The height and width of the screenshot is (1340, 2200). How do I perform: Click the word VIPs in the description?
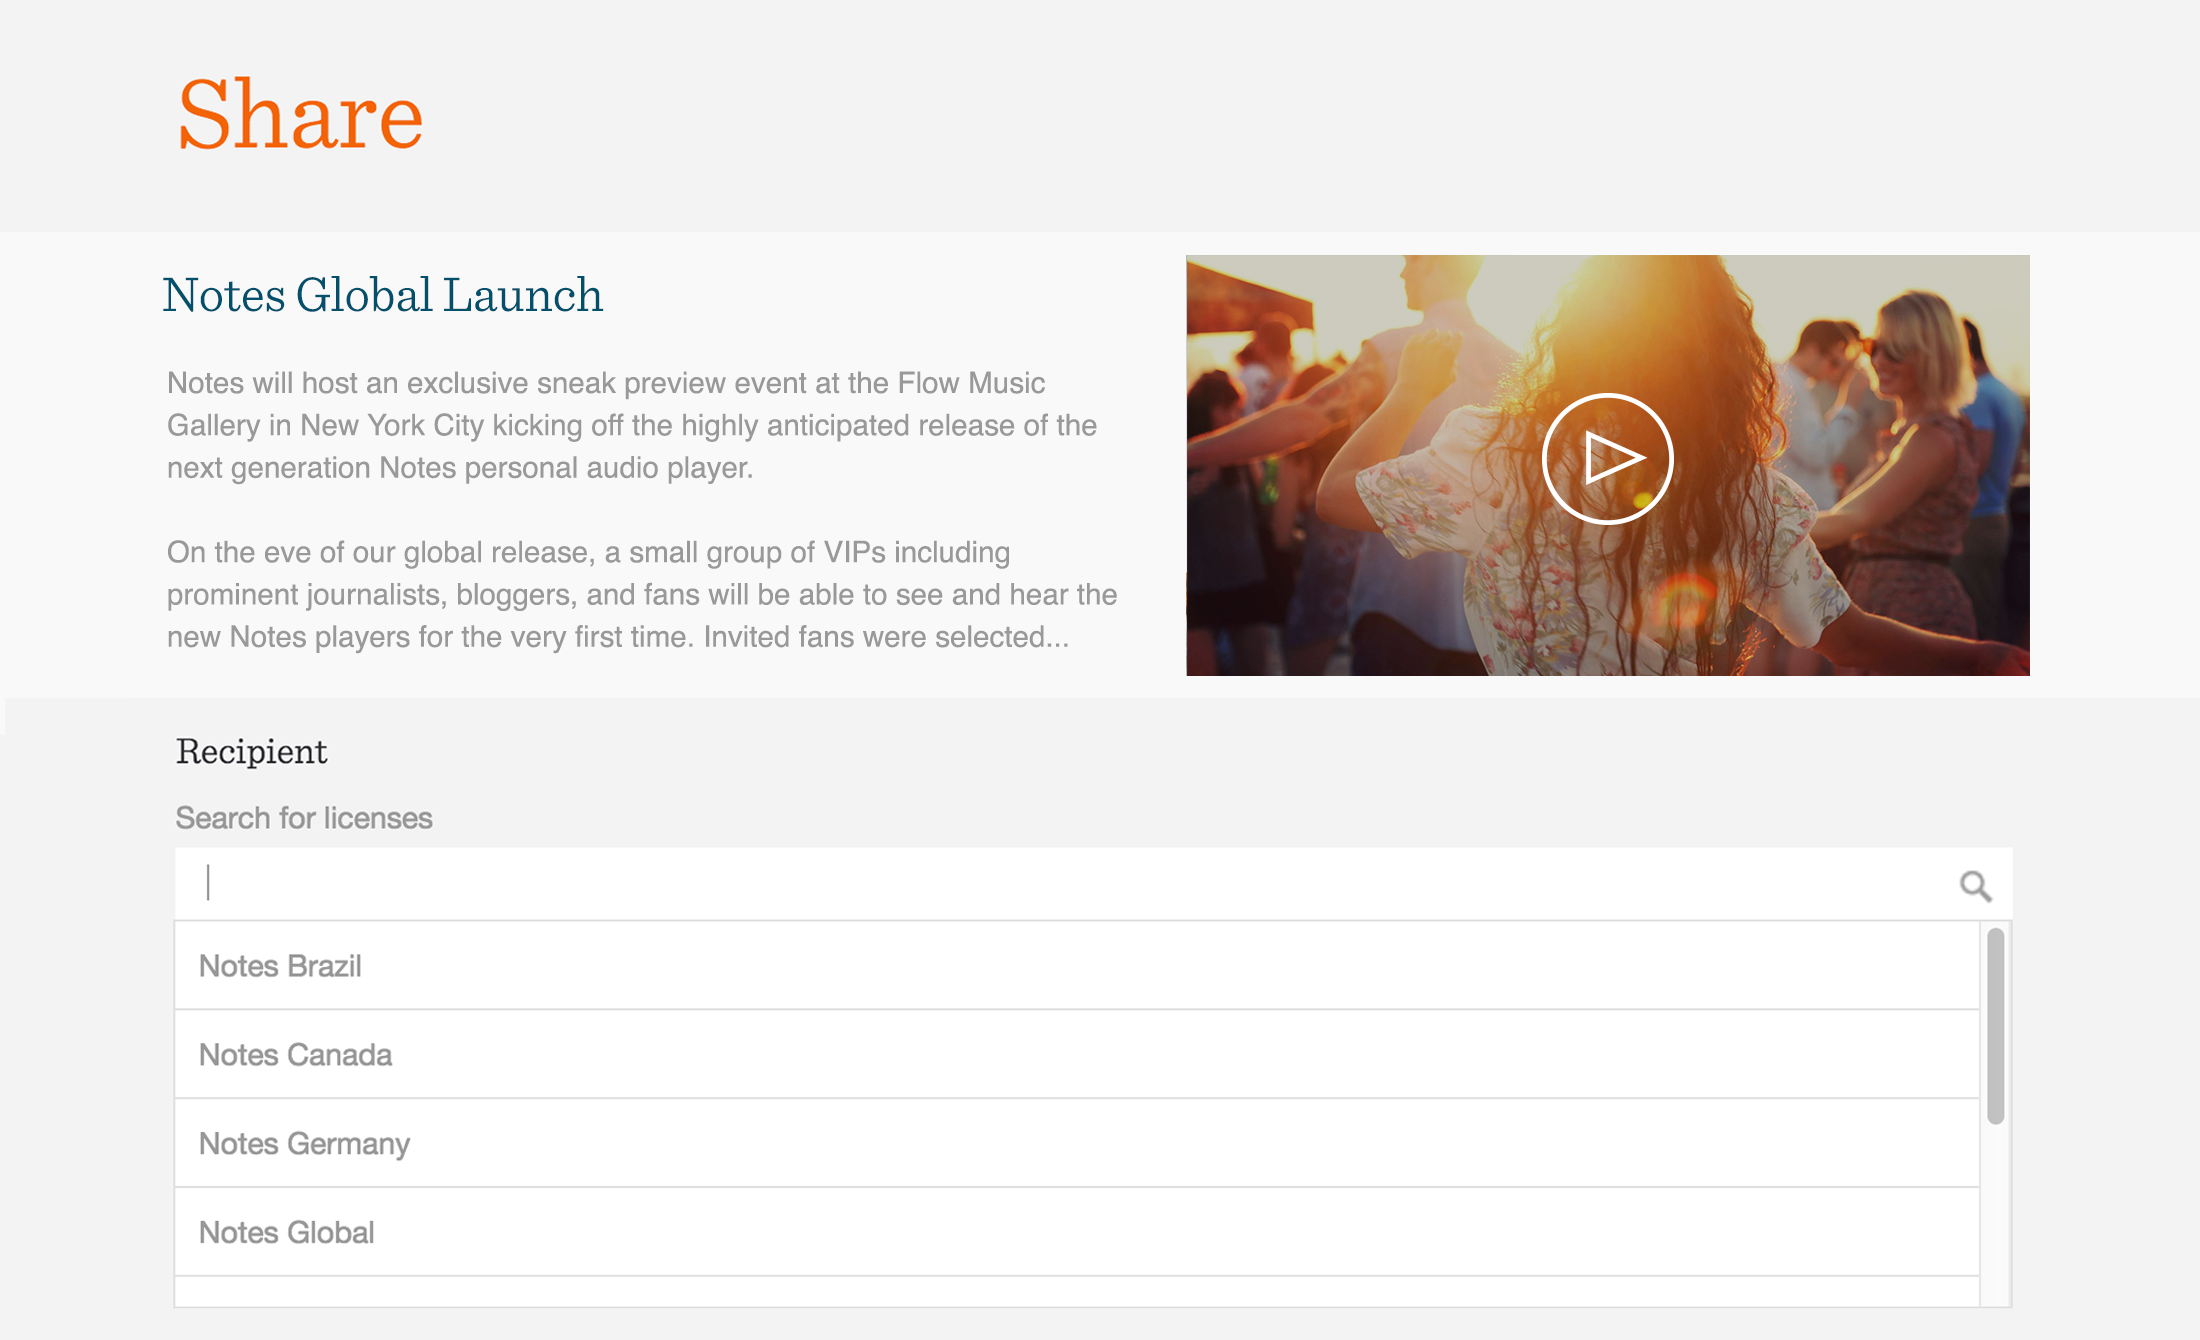coord(855,552)
